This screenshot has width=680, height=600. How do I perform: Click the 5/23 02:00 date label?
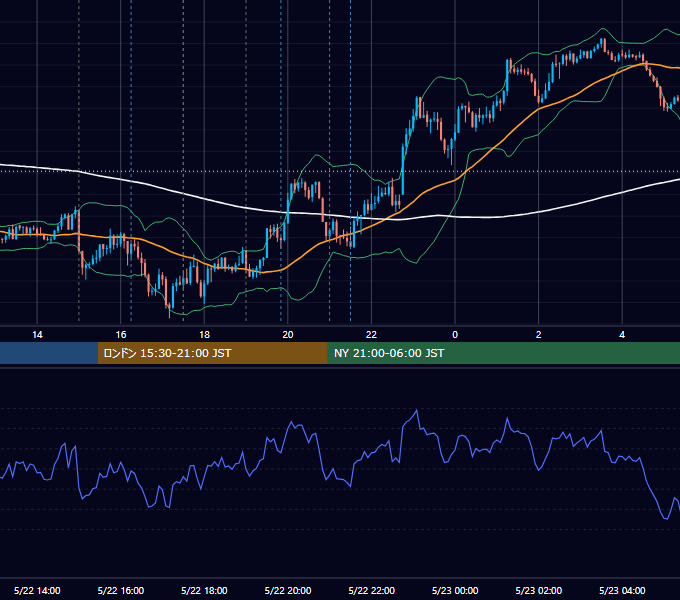click(539, 590)
